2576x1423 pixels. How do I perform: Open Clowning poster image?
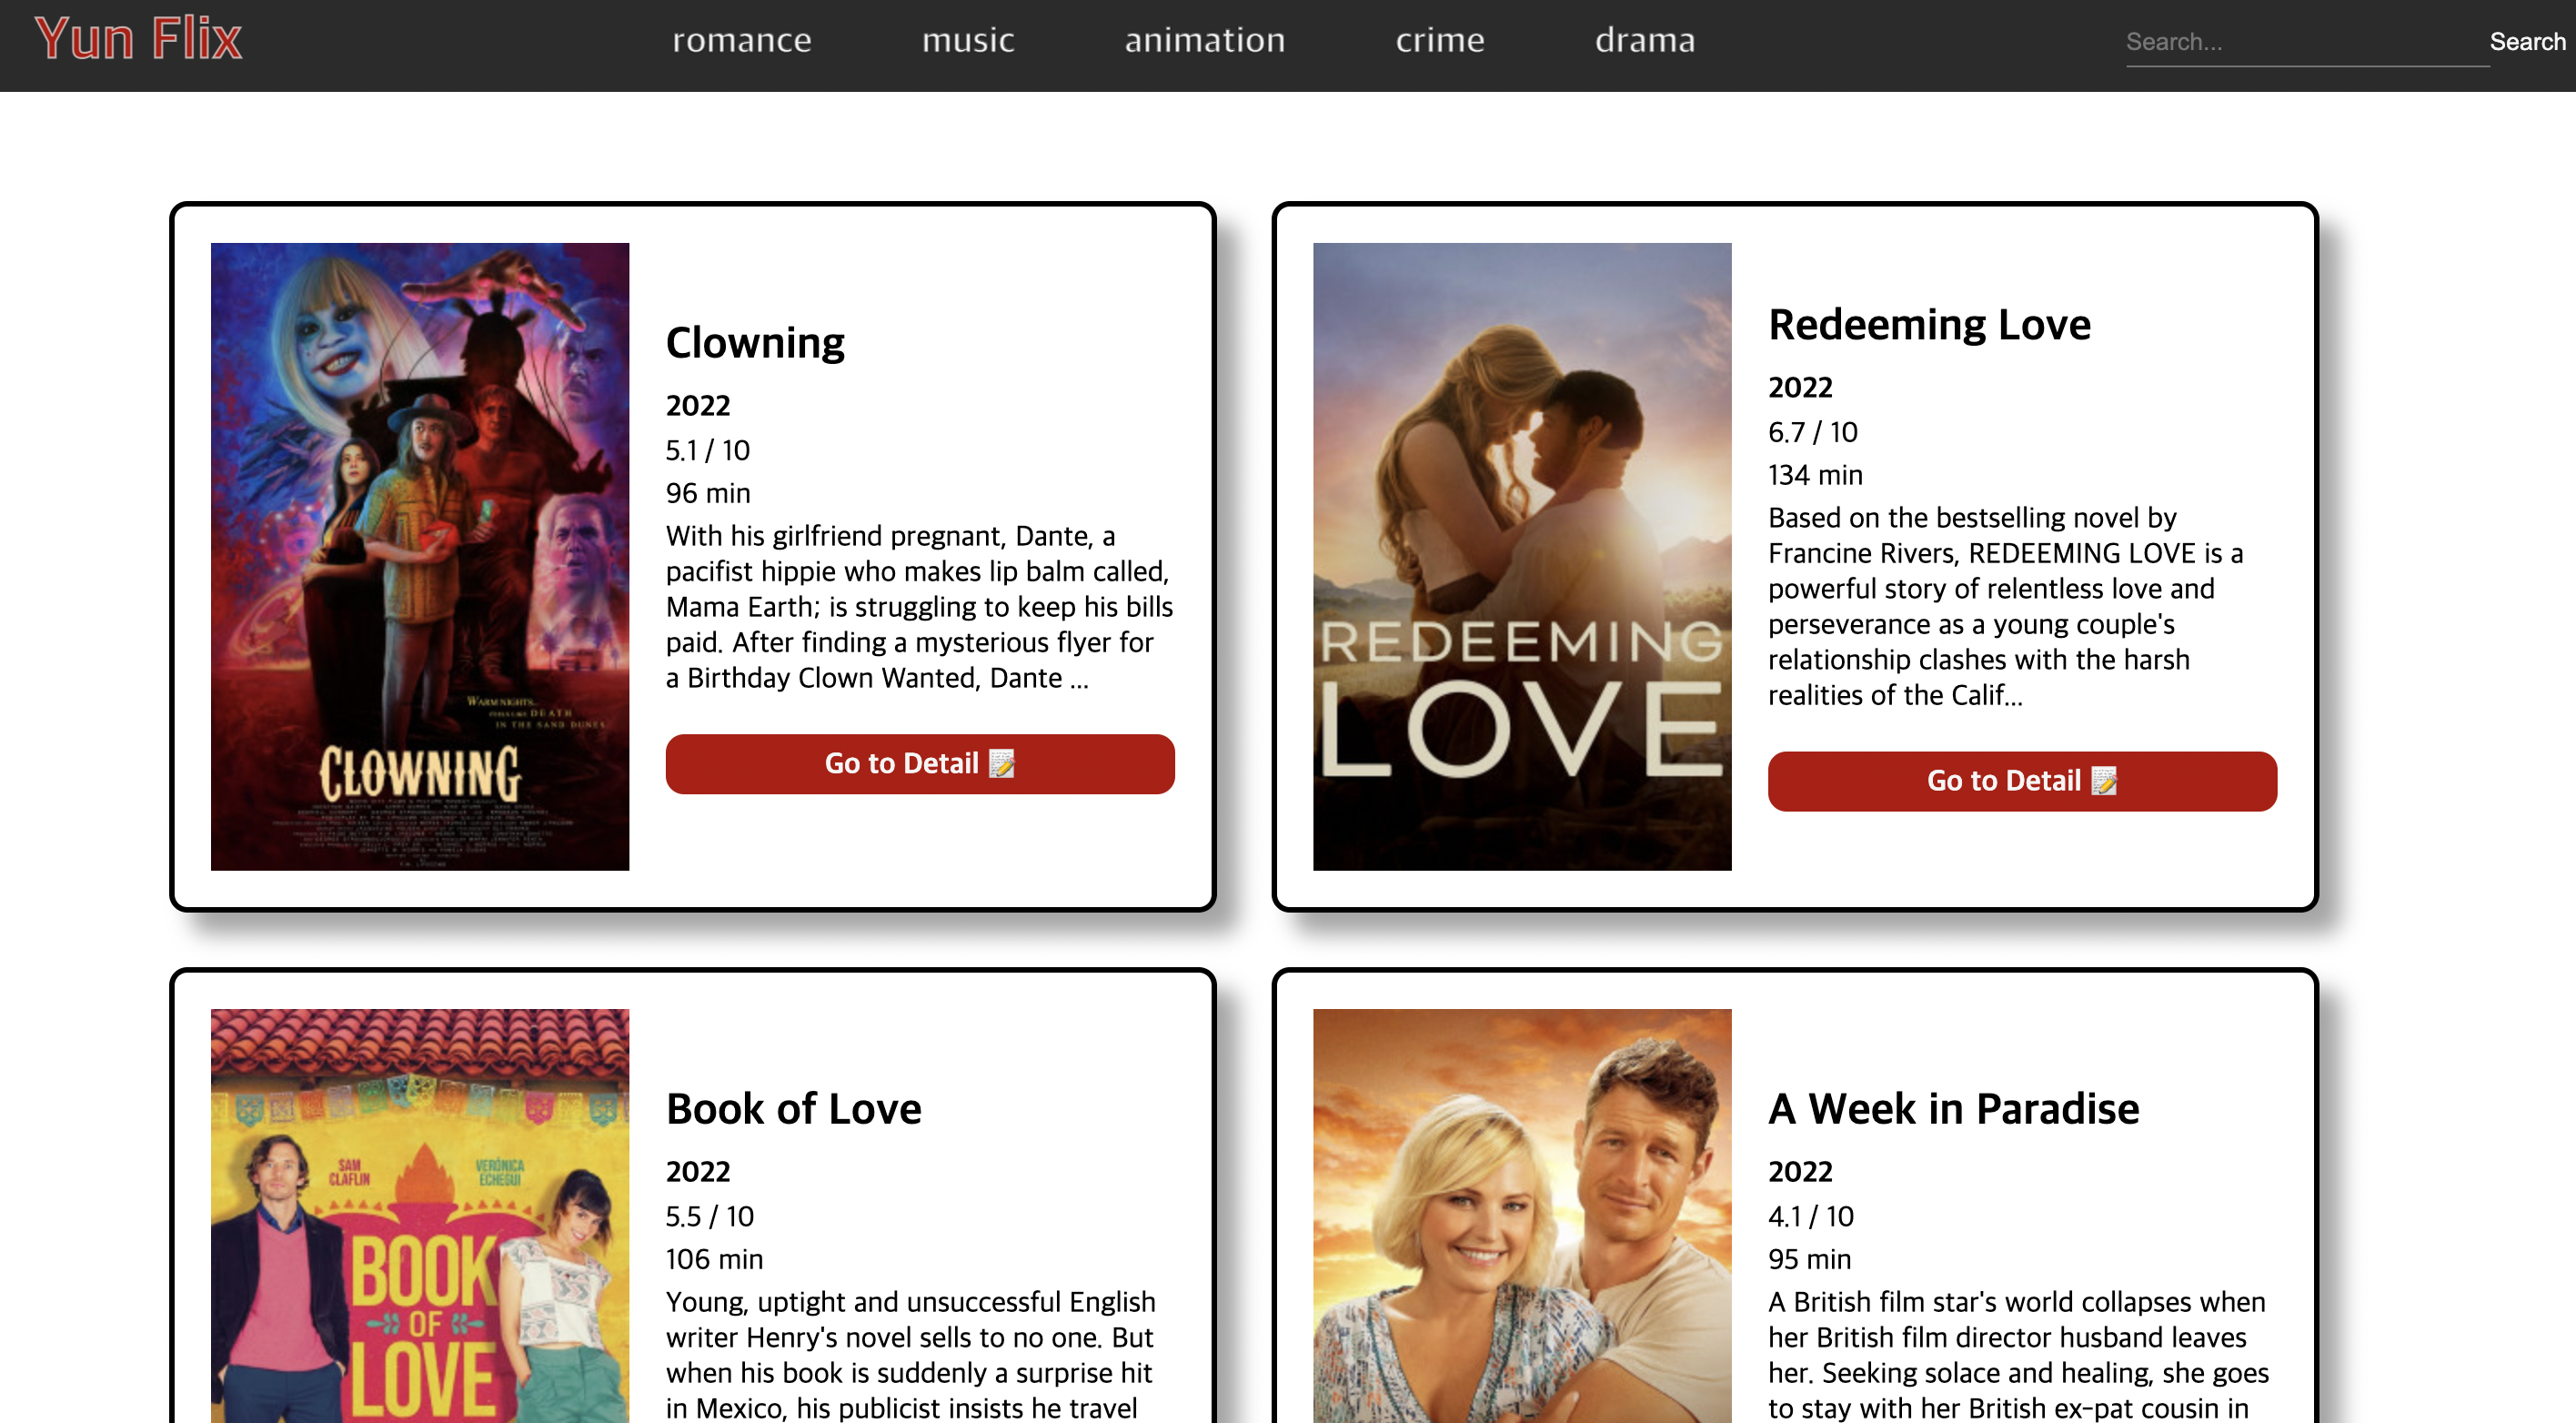[x=420, y=556]
